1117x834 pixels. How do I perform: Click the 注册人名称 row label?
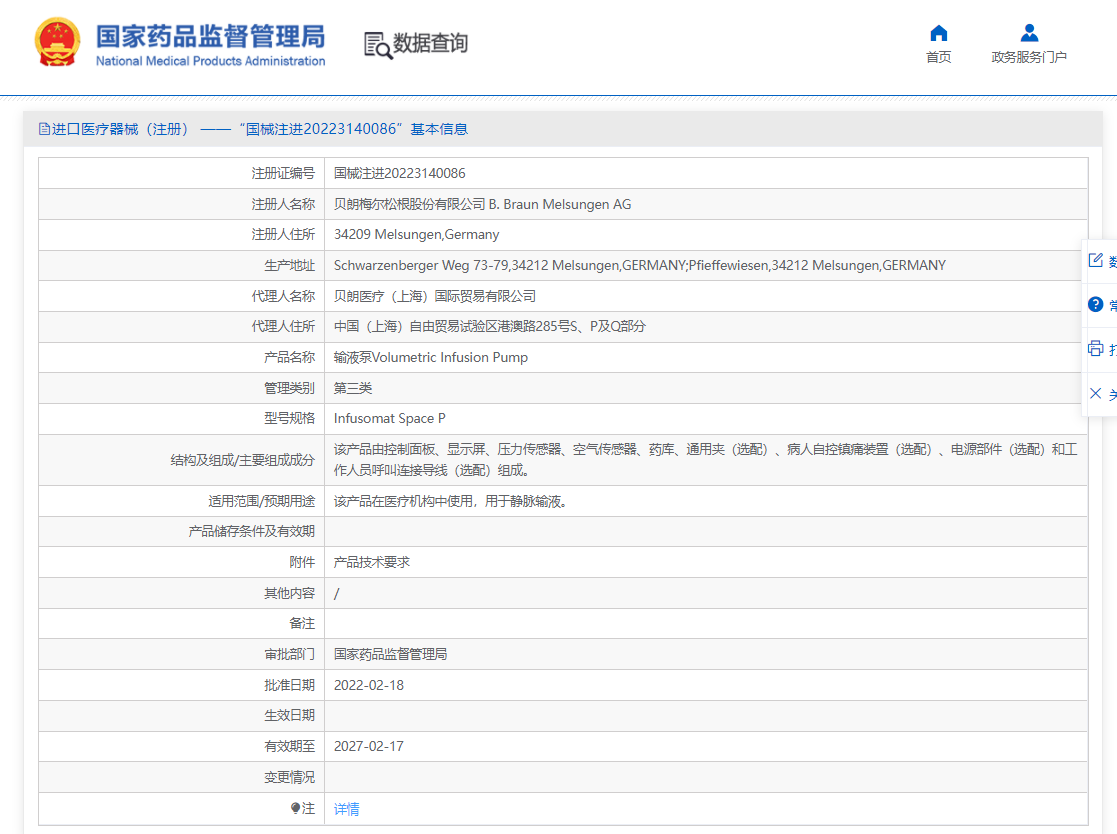pyautogui.click(x=283, y=204)
